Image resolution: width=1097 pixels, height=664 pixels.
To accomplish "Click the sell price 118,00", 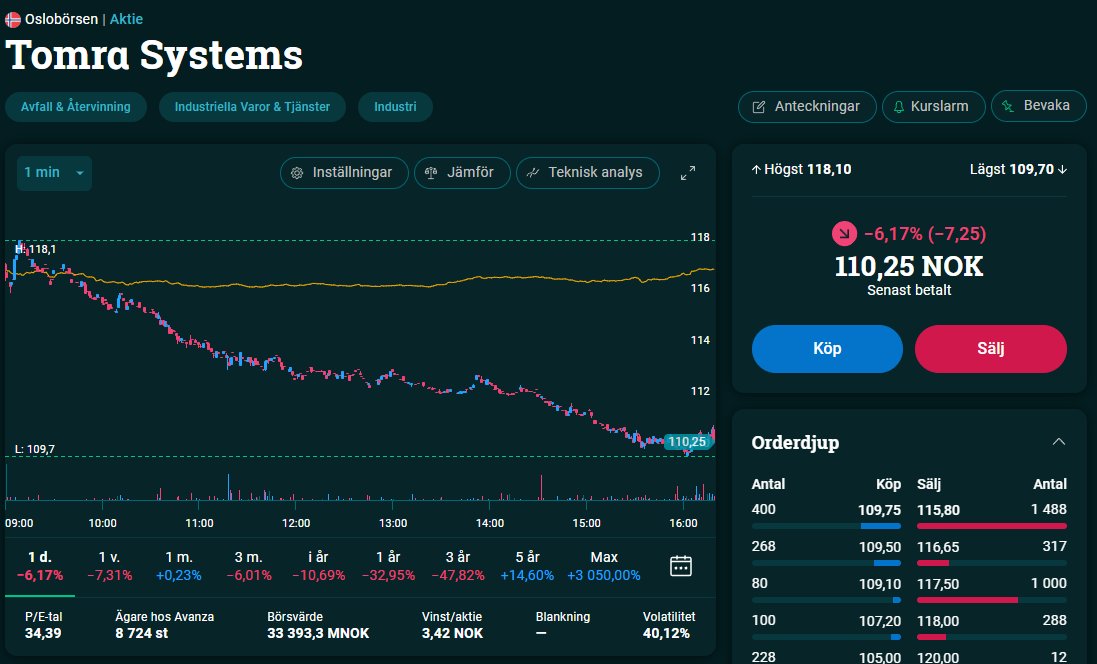I will point(938,621).
